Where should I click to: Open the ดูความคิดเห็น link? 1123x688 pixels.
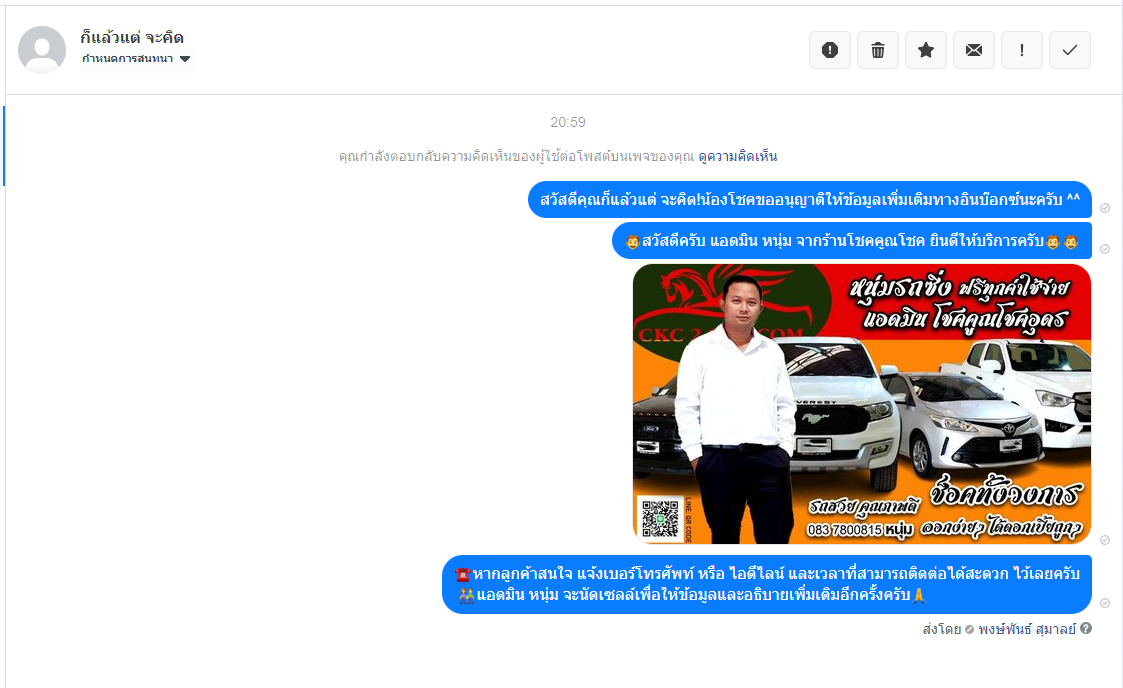click(738, 156)
